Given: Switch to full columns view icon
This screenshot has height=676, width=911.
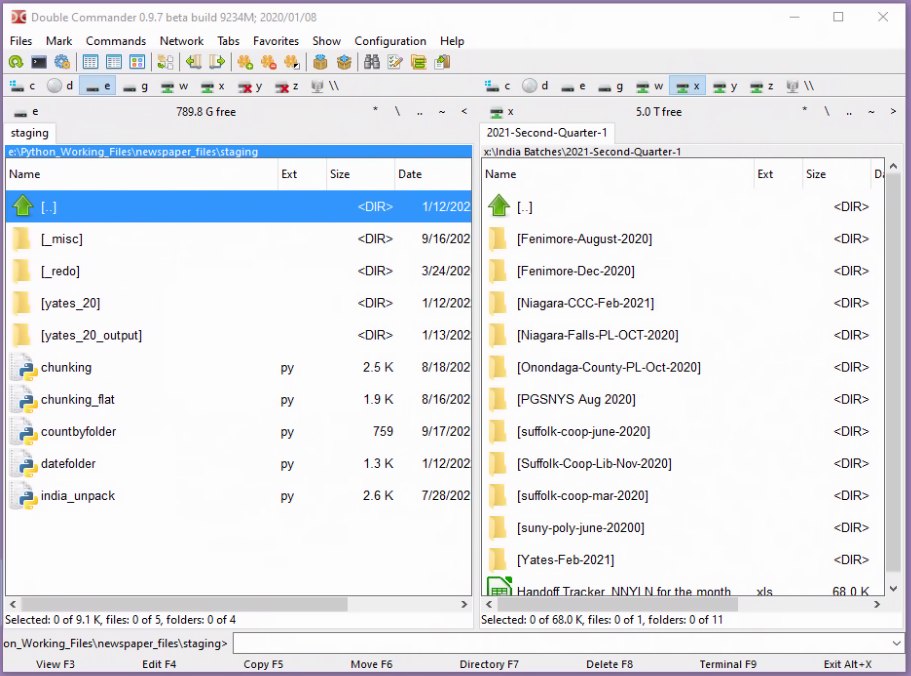Looking at the screenshot, I should click(114, 62).
